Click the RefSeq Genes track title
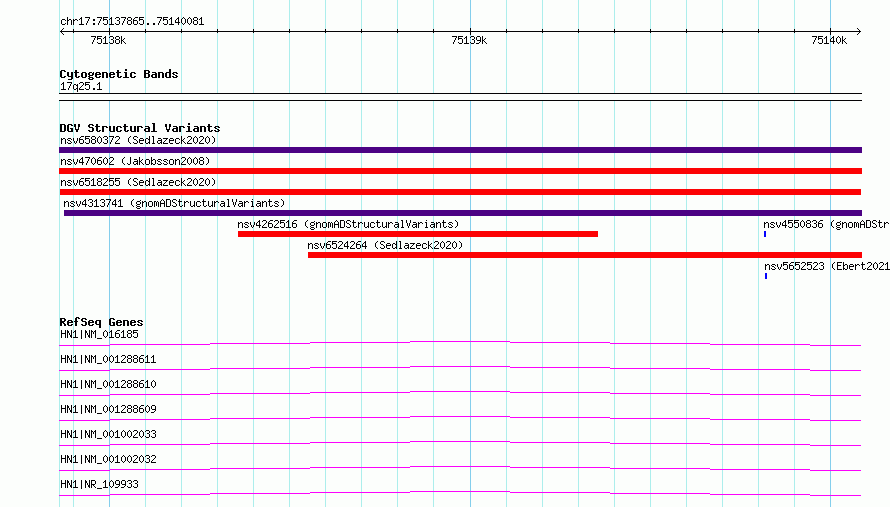This screenshot has height=507, width=890. (101, 322)
